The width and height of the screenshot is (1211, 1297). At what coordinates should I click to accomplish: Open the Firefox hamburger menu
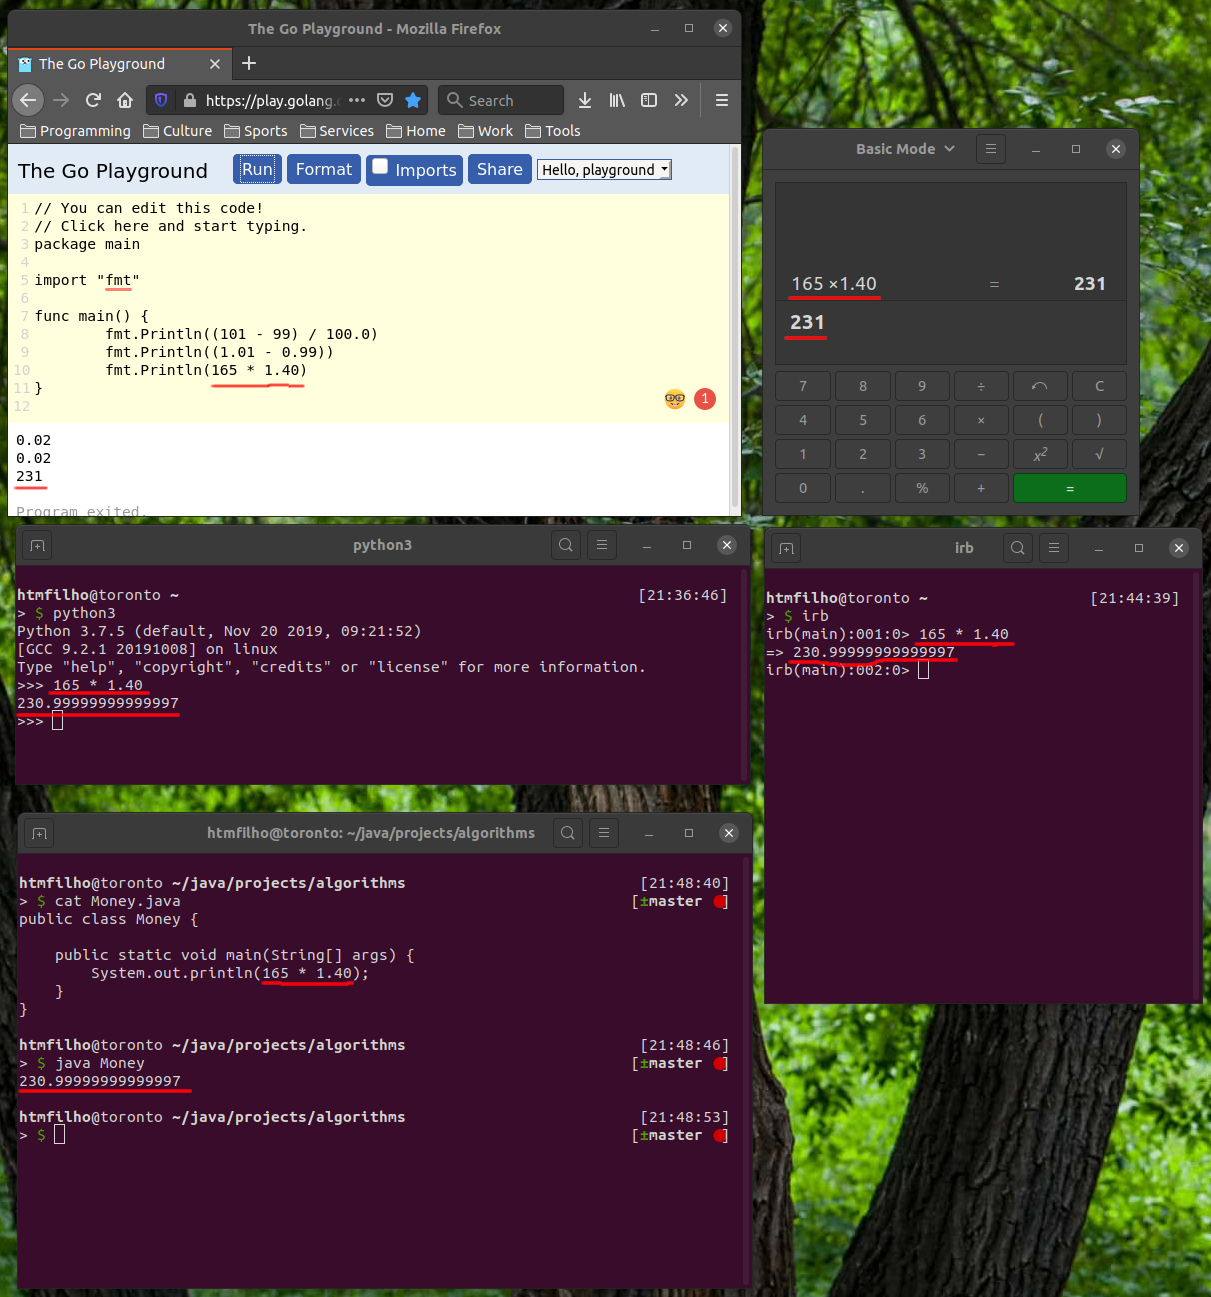tap(722, 100)
